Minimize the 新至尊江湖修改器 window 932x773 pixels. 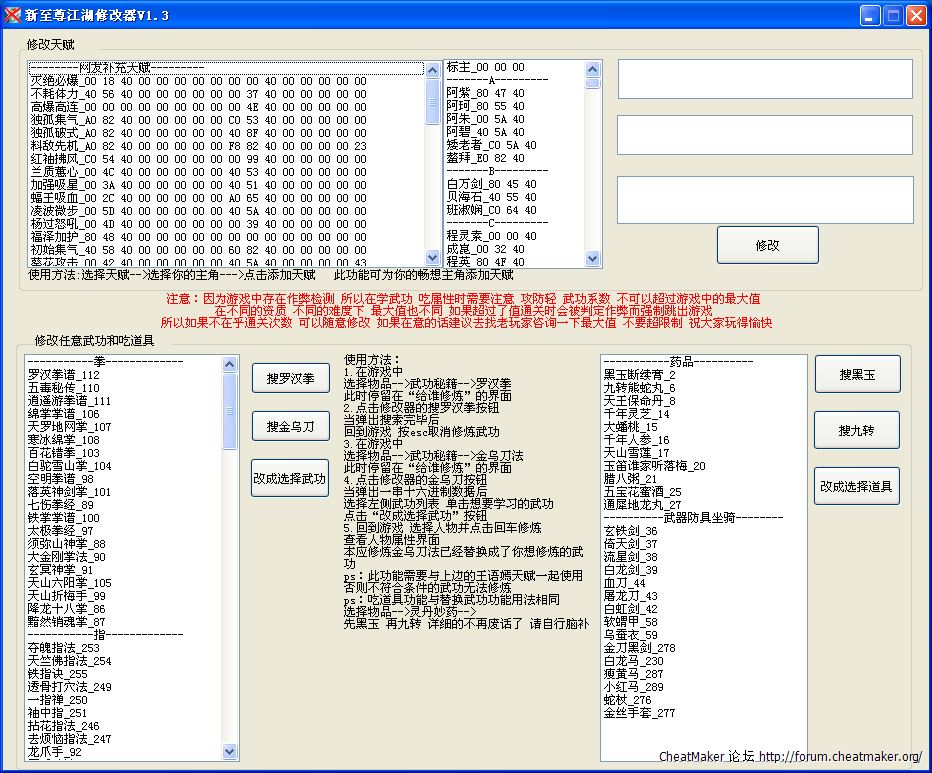(868, 15)
